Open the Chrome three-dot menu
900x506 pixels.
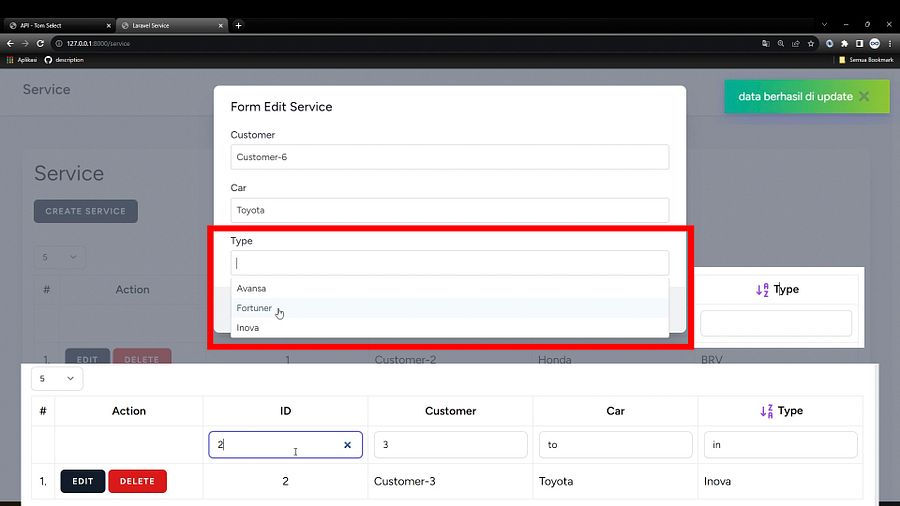point(890,44)
